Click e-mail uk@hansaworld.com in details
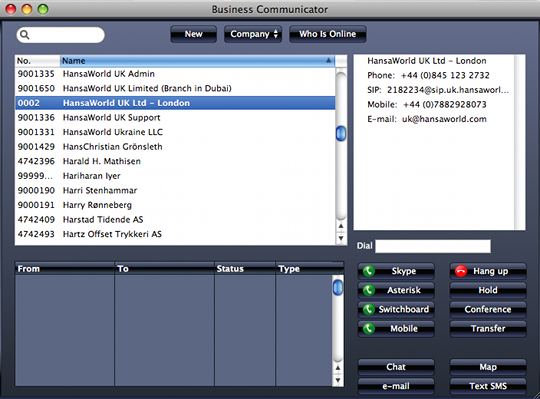Image resolution: width=540 pixels, height=399 pixels. [x=444, y=119]
